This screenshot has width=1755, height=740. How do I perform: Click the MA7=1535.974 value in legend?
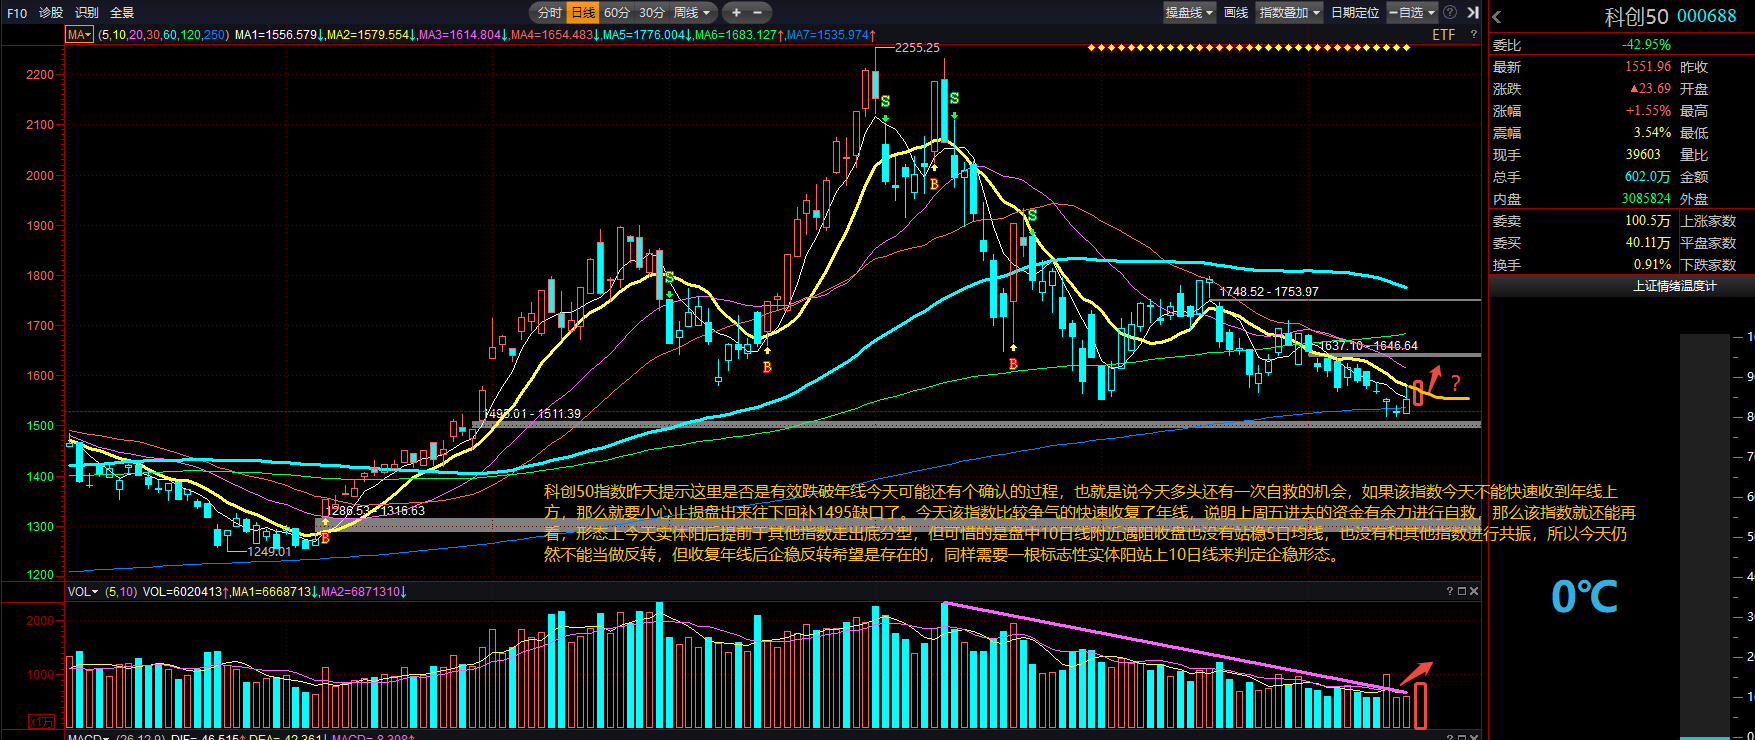pos(828,35)
